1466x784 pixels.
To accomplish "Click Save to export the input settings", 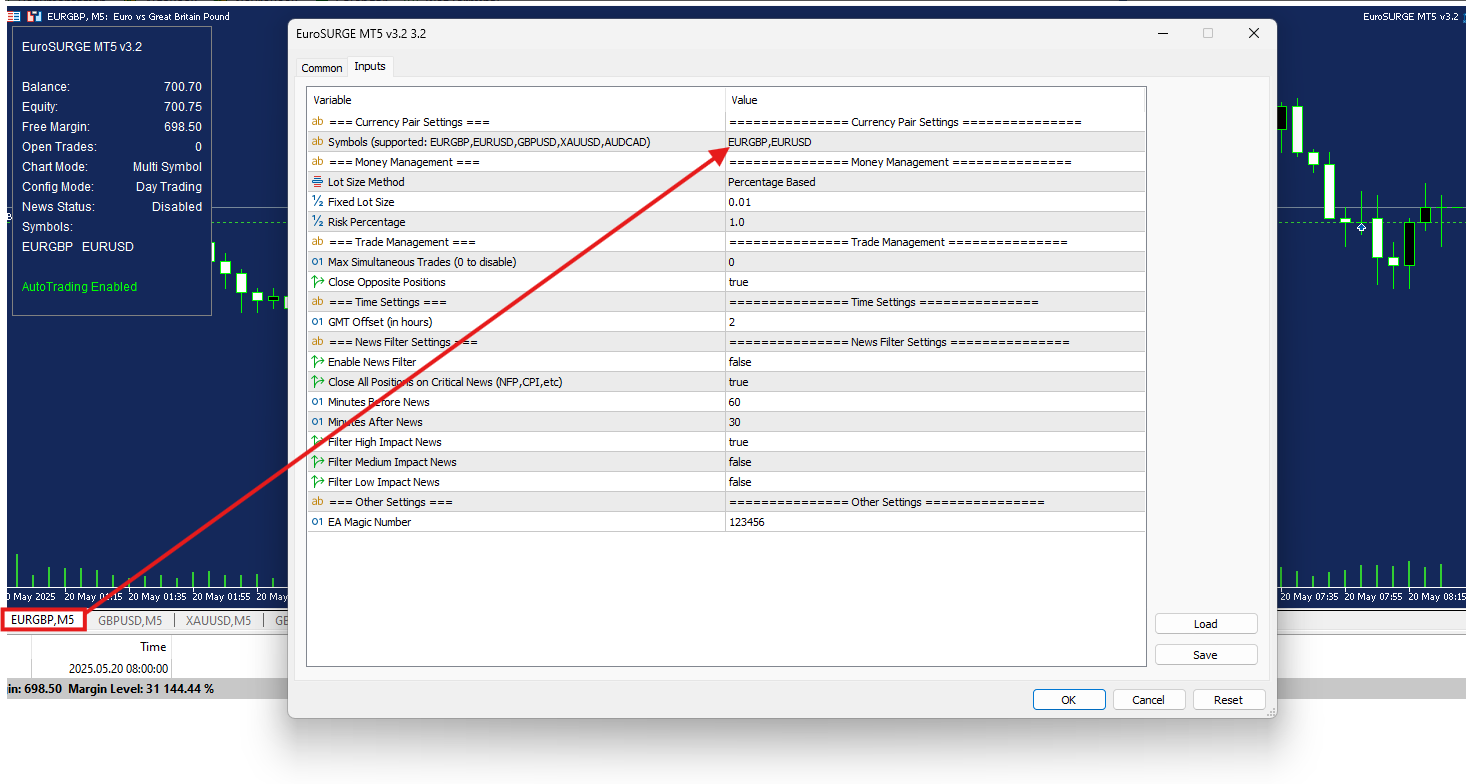I will (x=1206, y=655).
